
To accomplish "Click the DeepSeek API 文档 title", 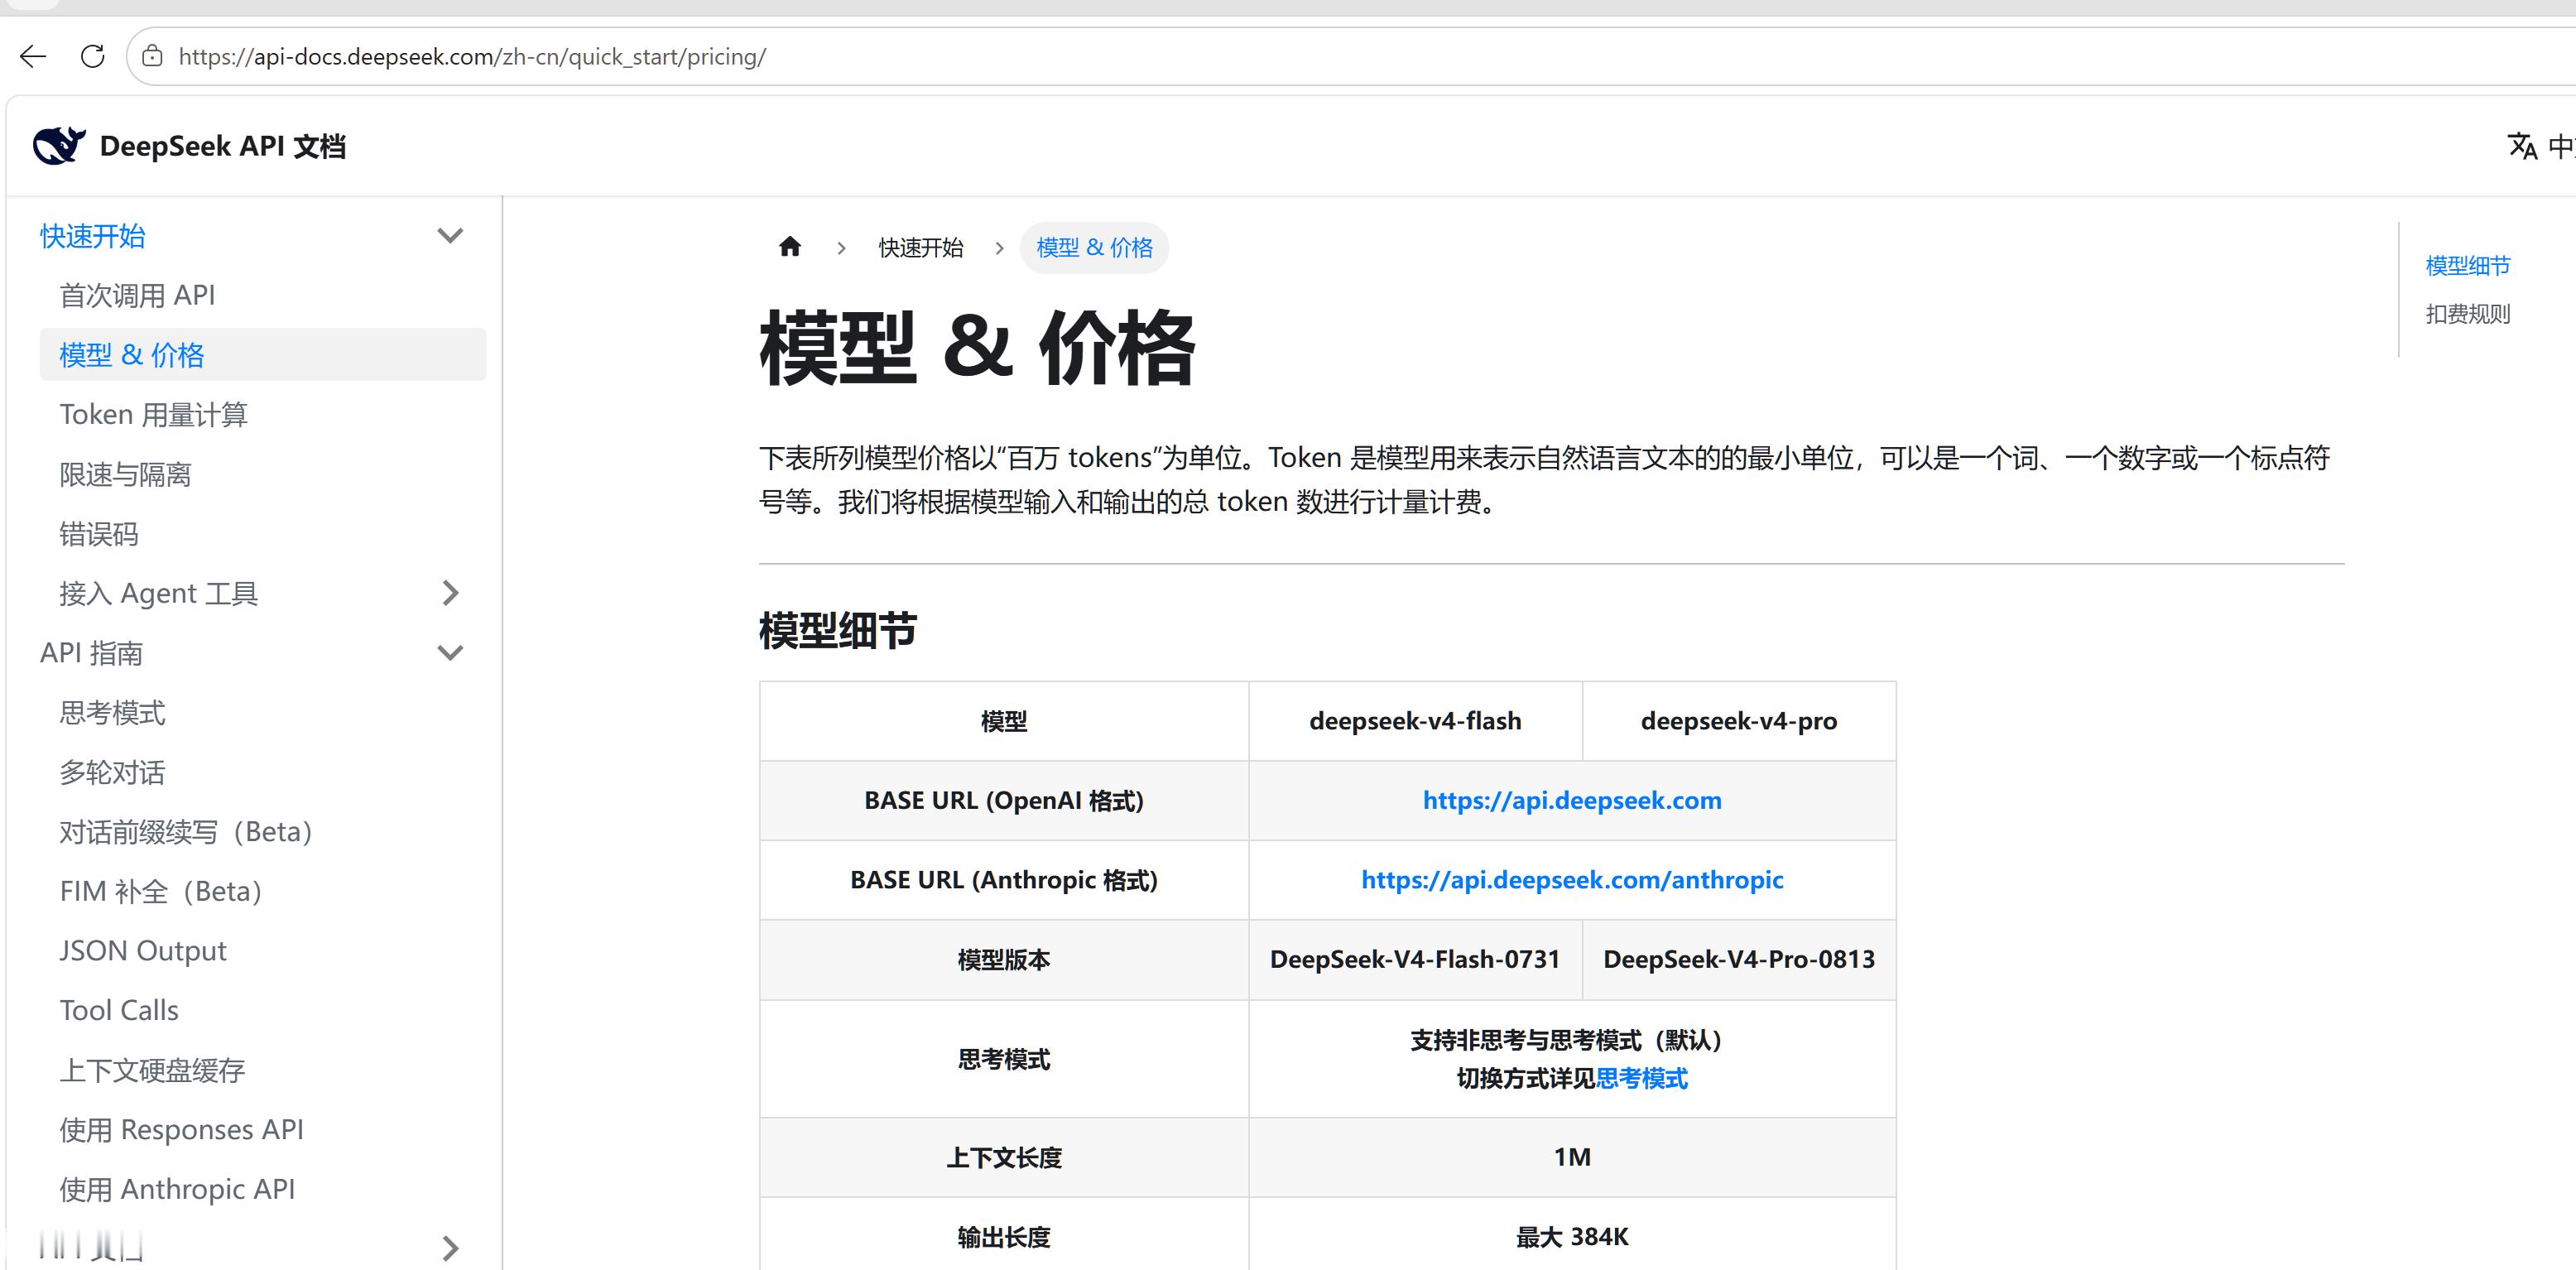I will [x=223, y=146].
